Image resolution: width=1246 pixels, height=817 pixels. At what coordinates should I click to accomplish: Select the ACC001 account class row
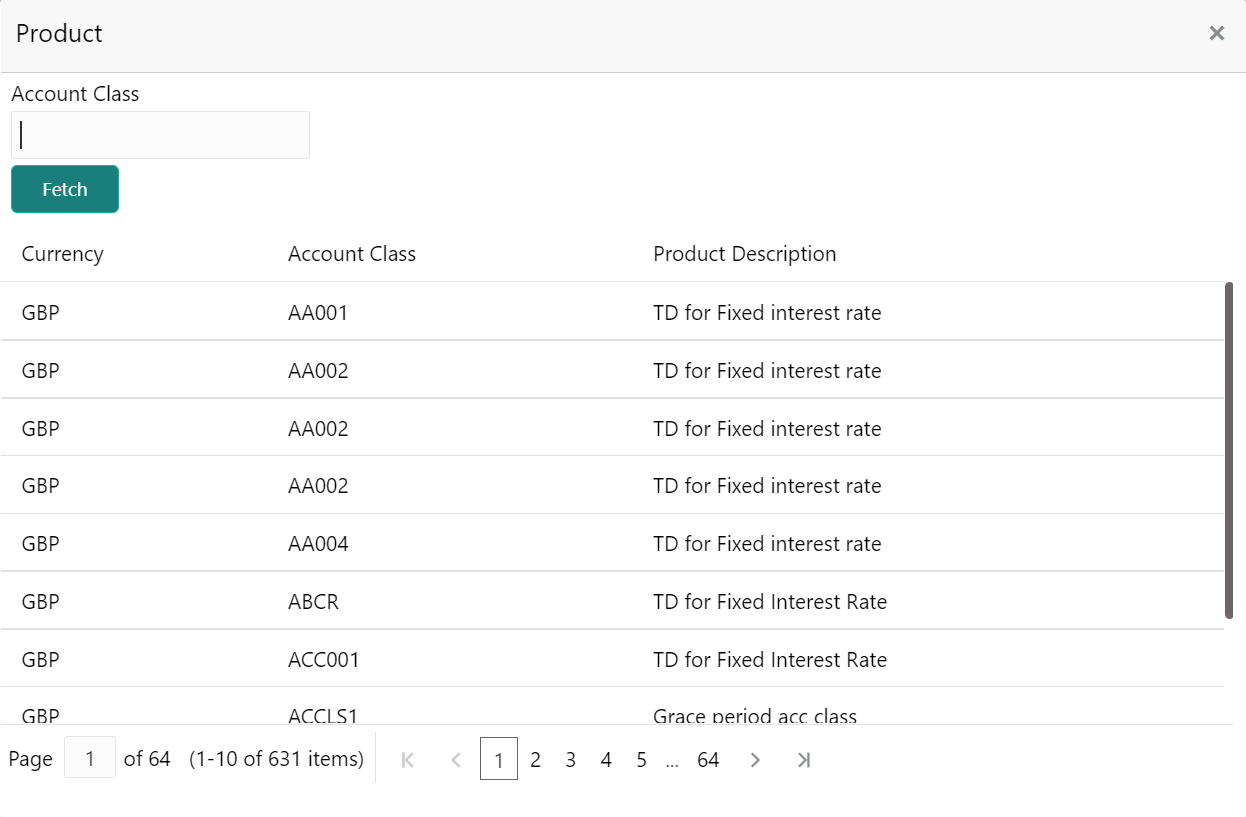(323, 660)
